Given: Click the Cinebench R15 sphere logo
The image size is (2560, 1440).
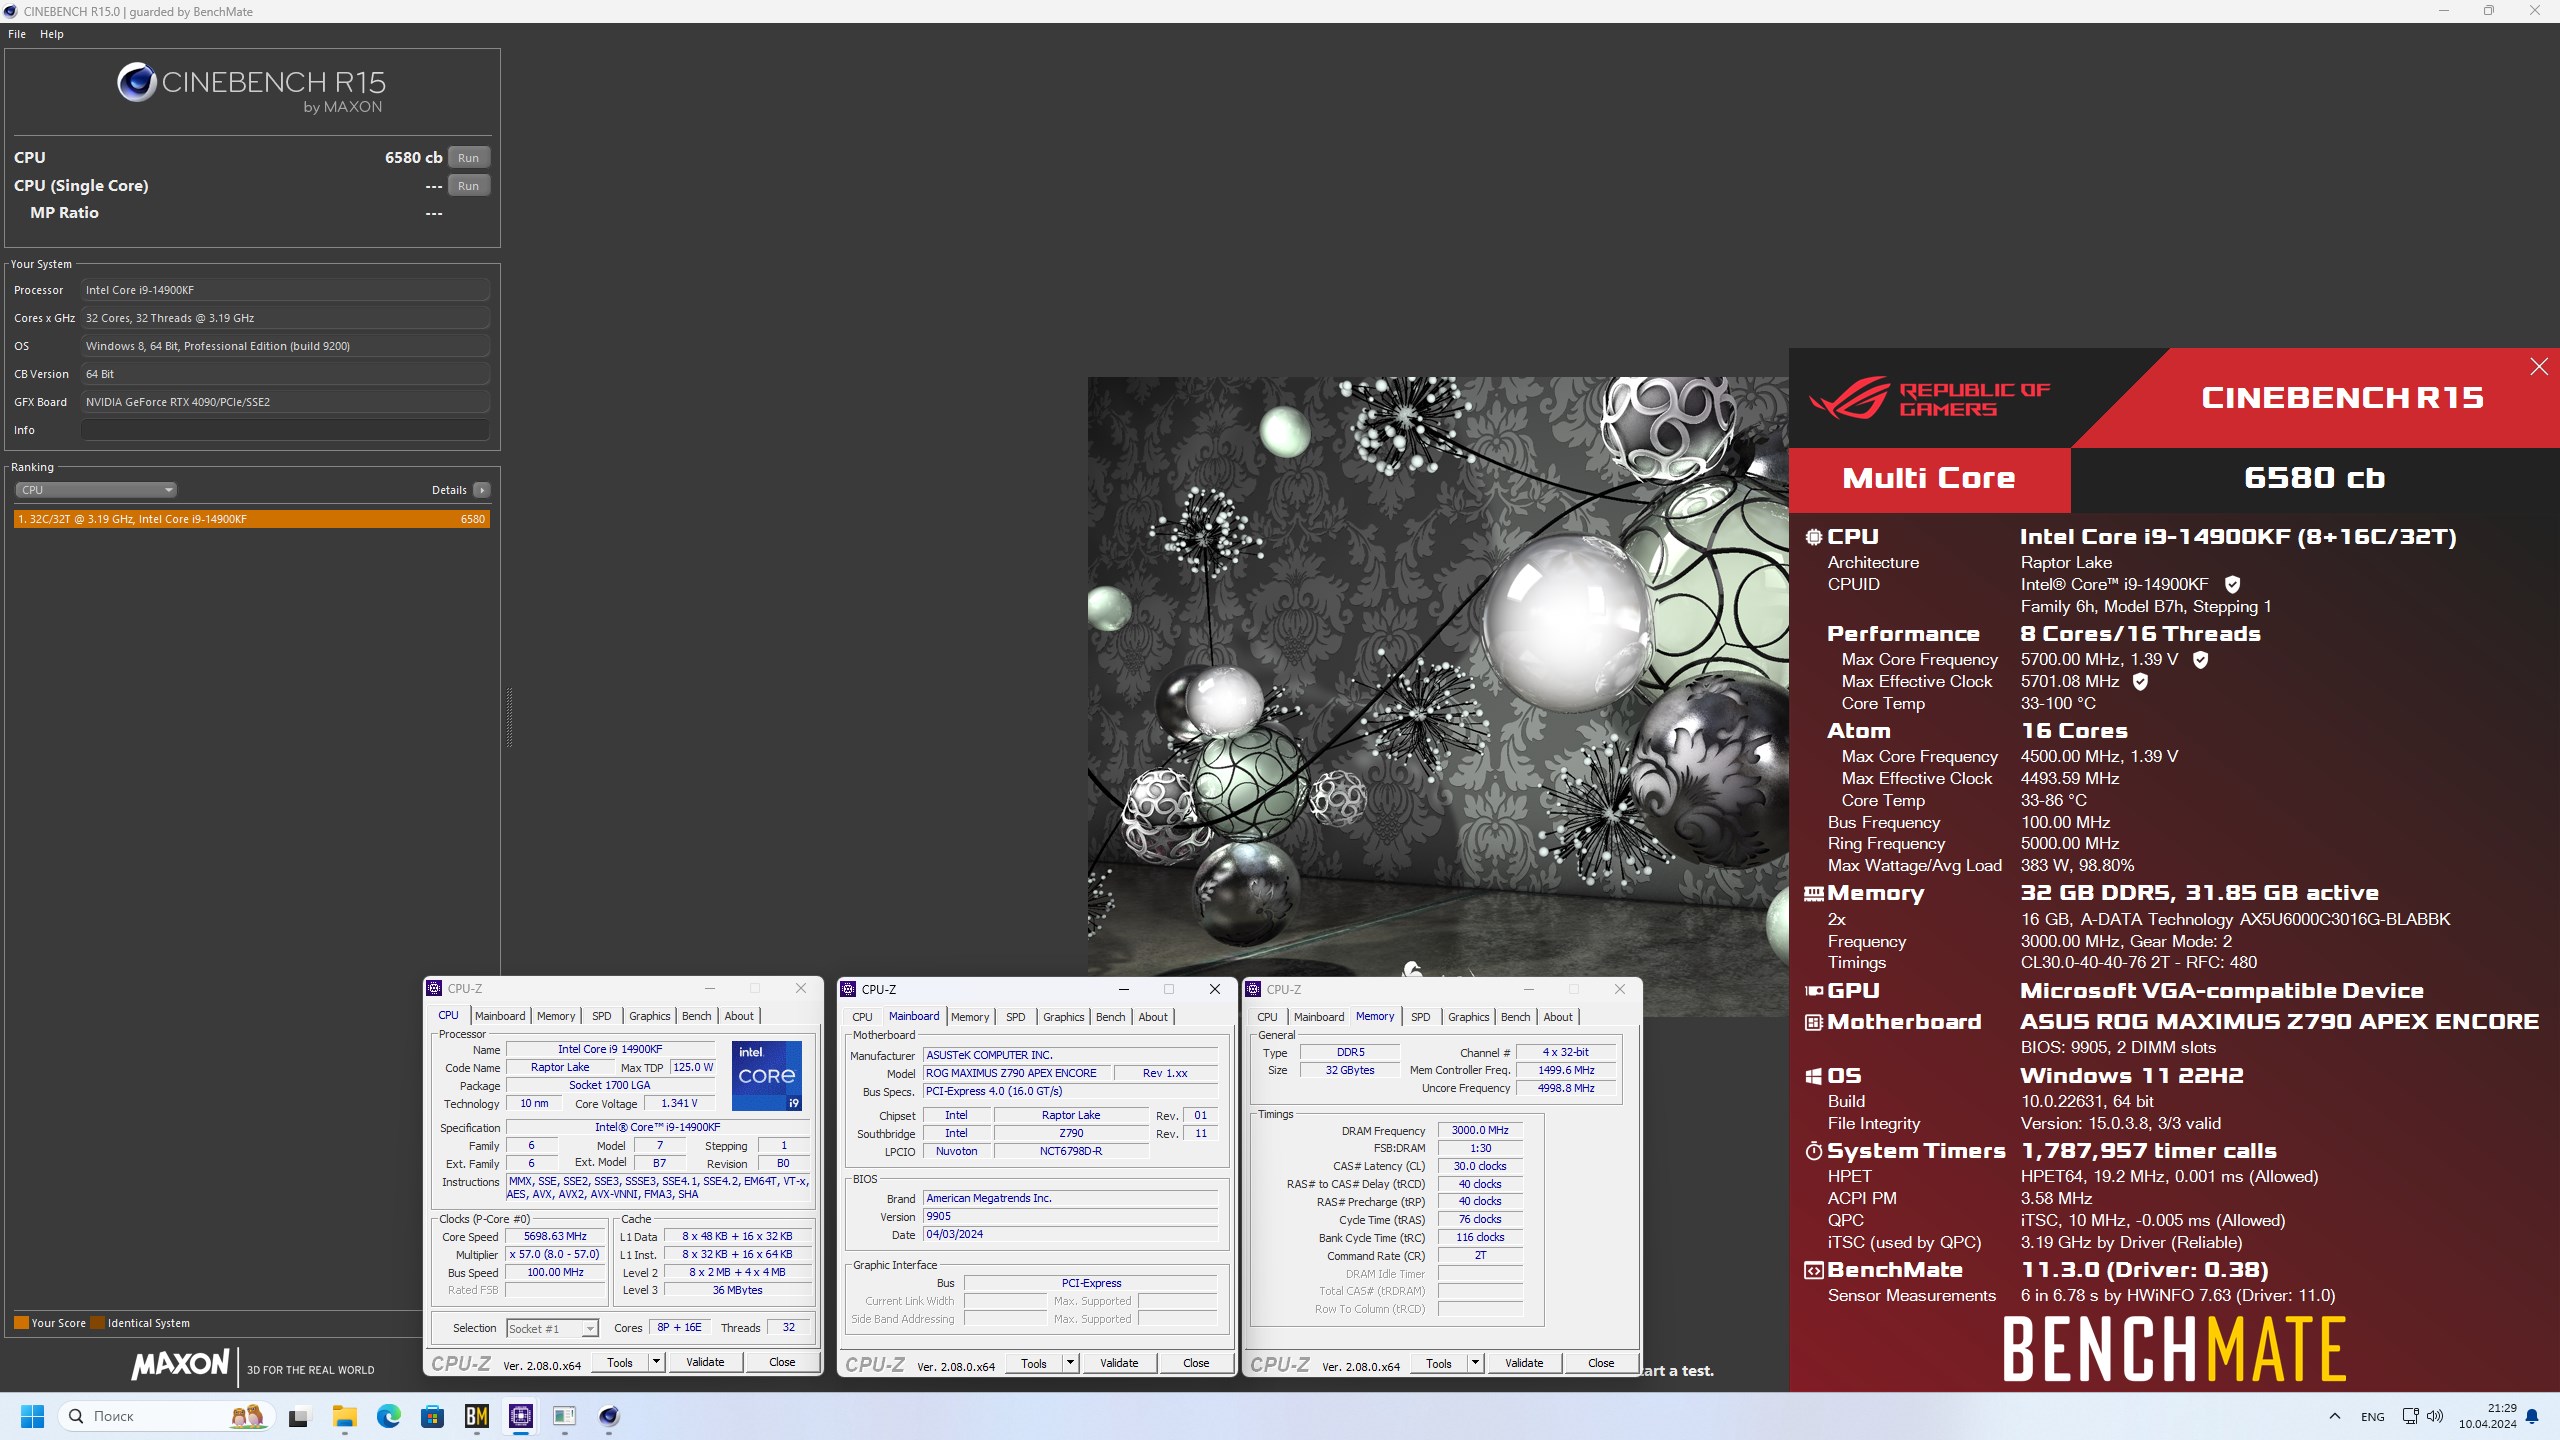Looking at the screenshot, I should (x=136, y=82).
